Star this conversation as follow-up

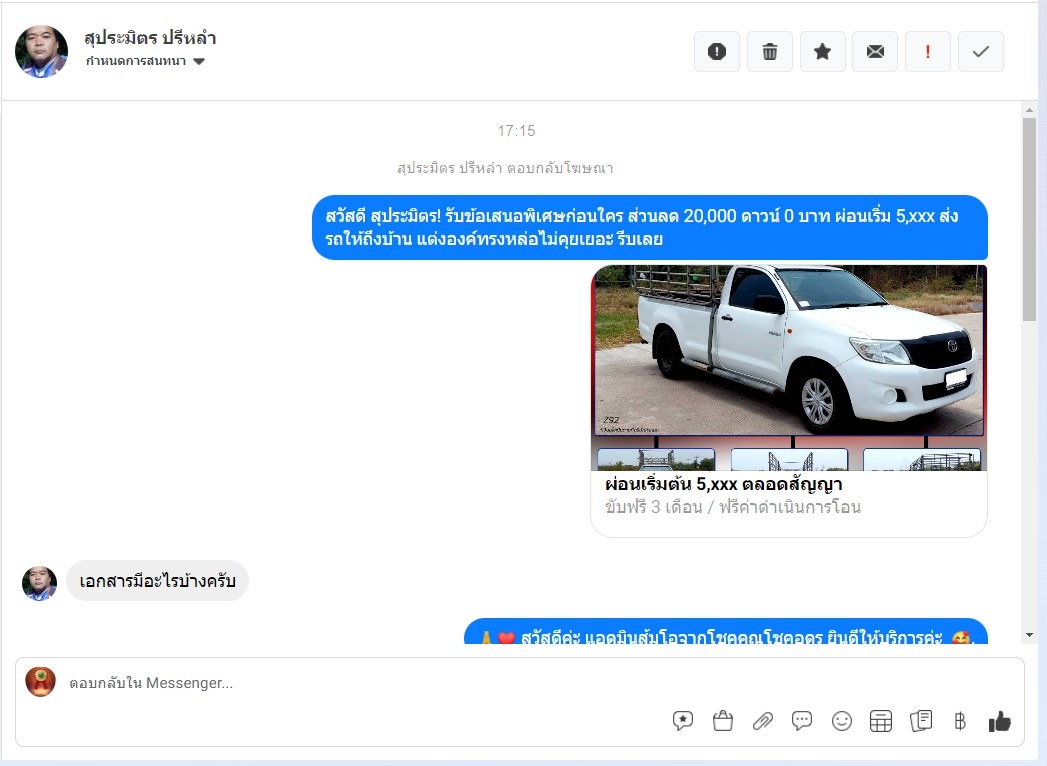pyautogui.click(x=822, y=51)
